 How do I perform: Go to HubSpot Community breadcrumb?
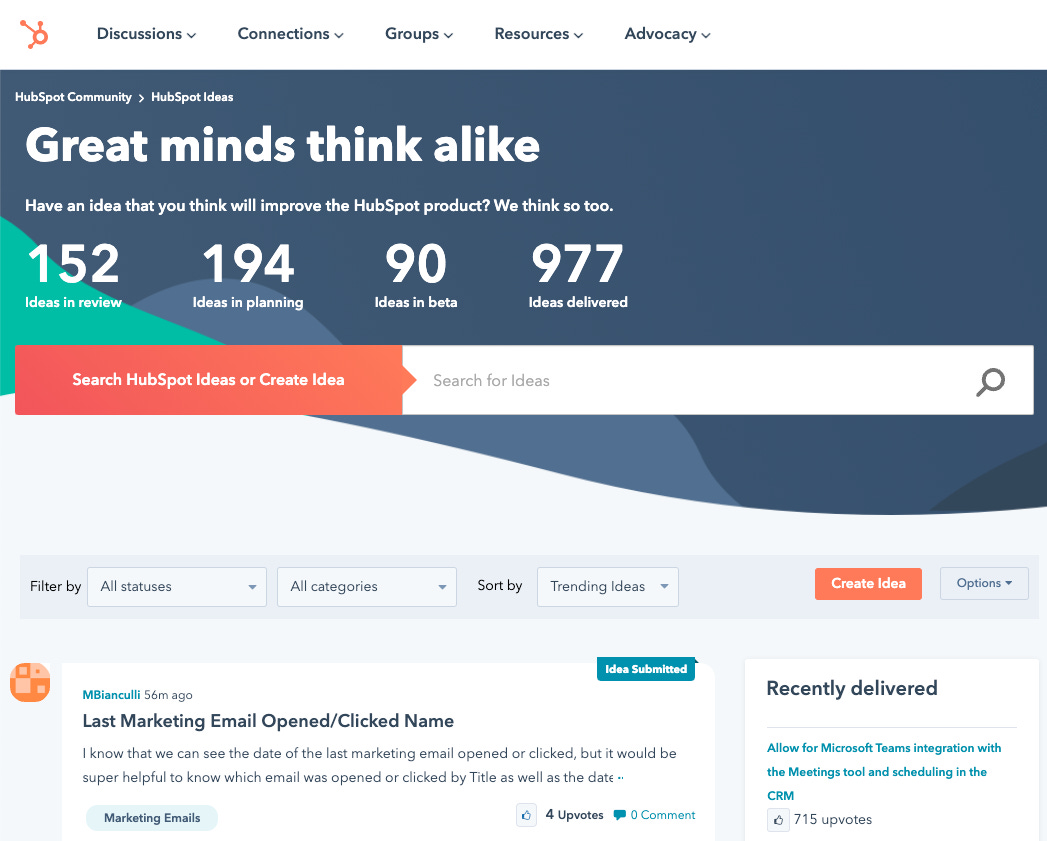[73, 97]
